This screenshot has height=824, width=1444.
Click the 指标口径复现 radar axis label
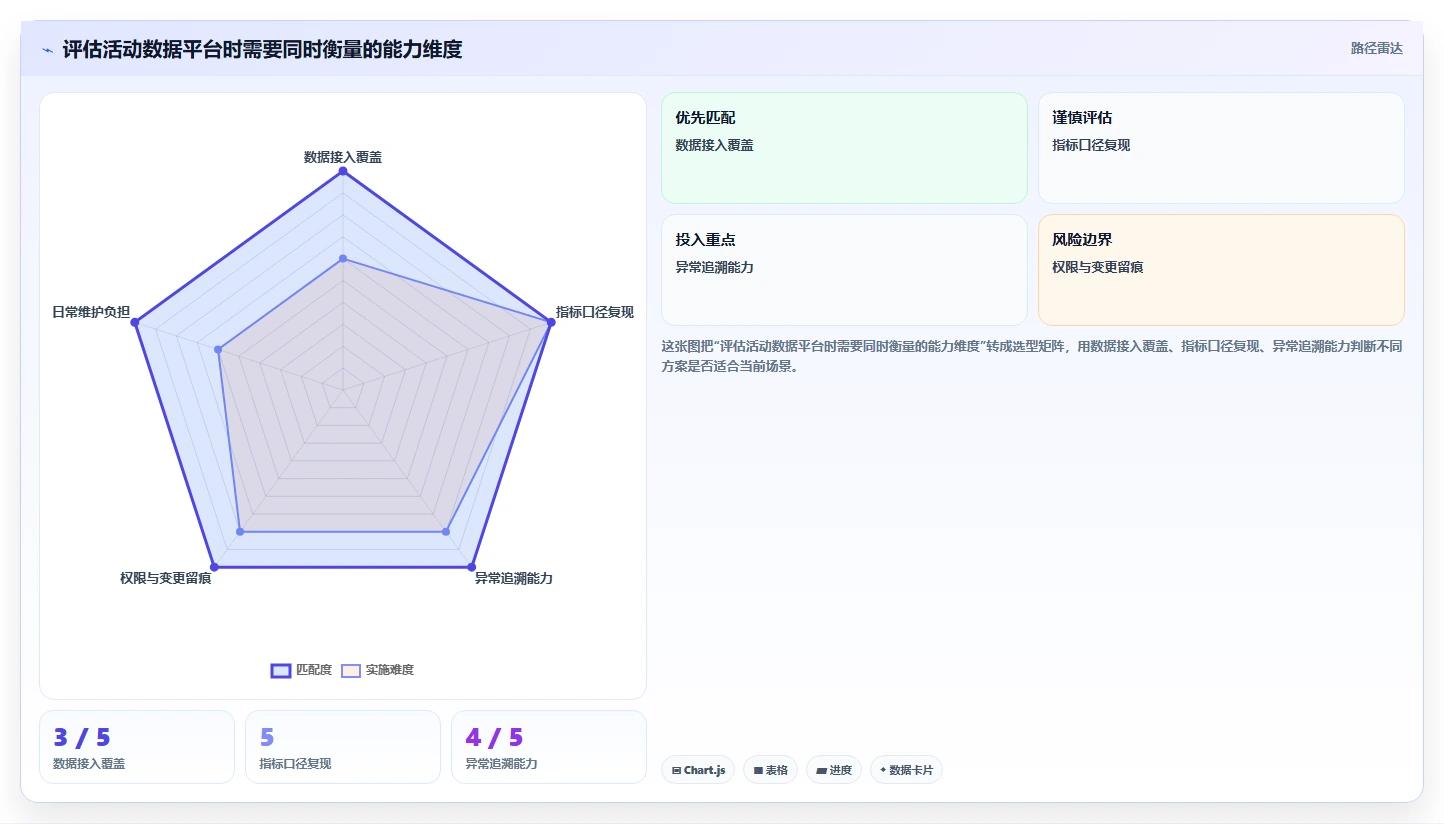coord(595,312)
